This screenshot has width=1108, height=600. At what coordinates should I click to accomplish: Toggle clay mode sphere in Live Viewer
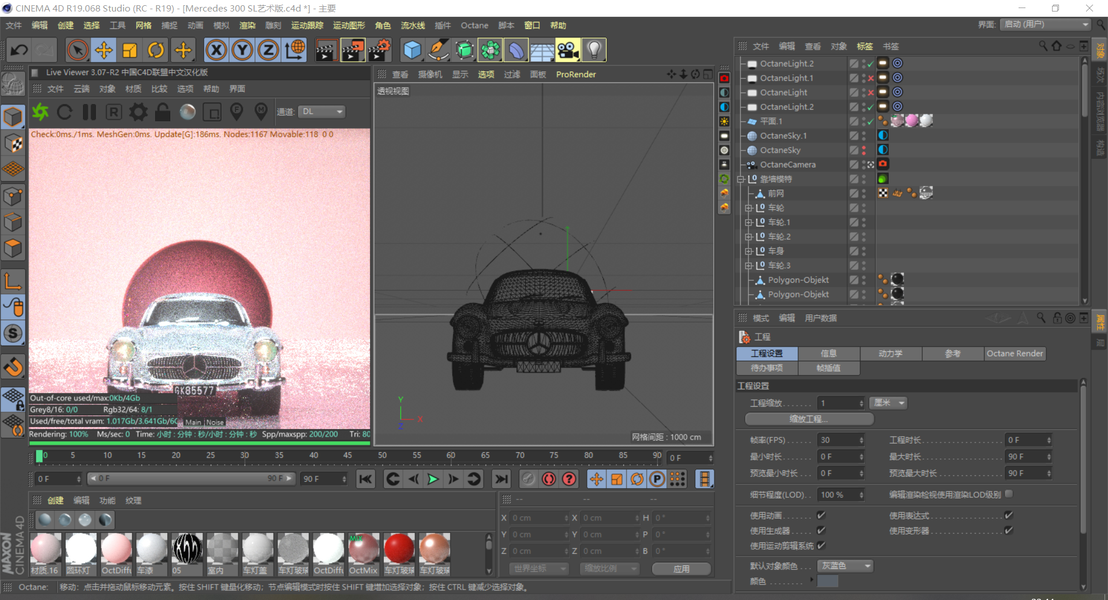(x=187, y=112)
